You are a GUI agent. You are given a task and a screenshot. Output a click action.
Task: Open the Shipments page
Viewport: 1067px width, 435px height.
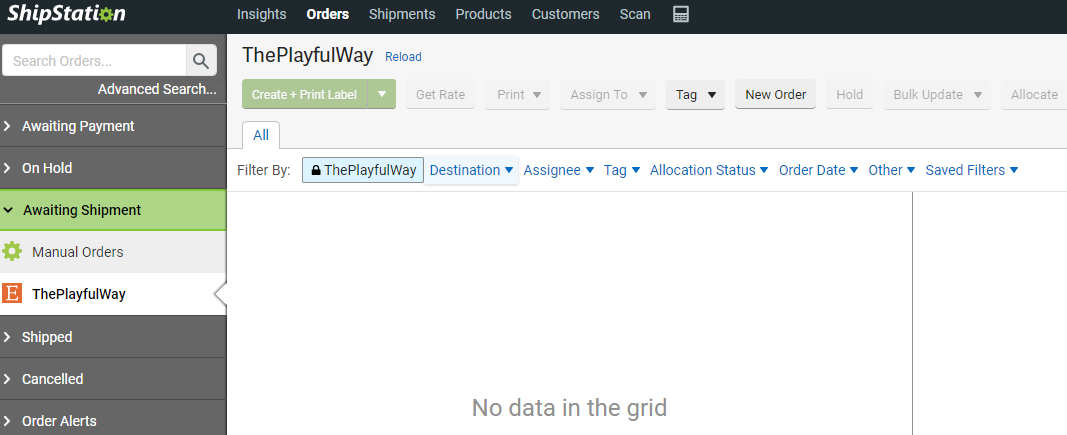(401, 14)
